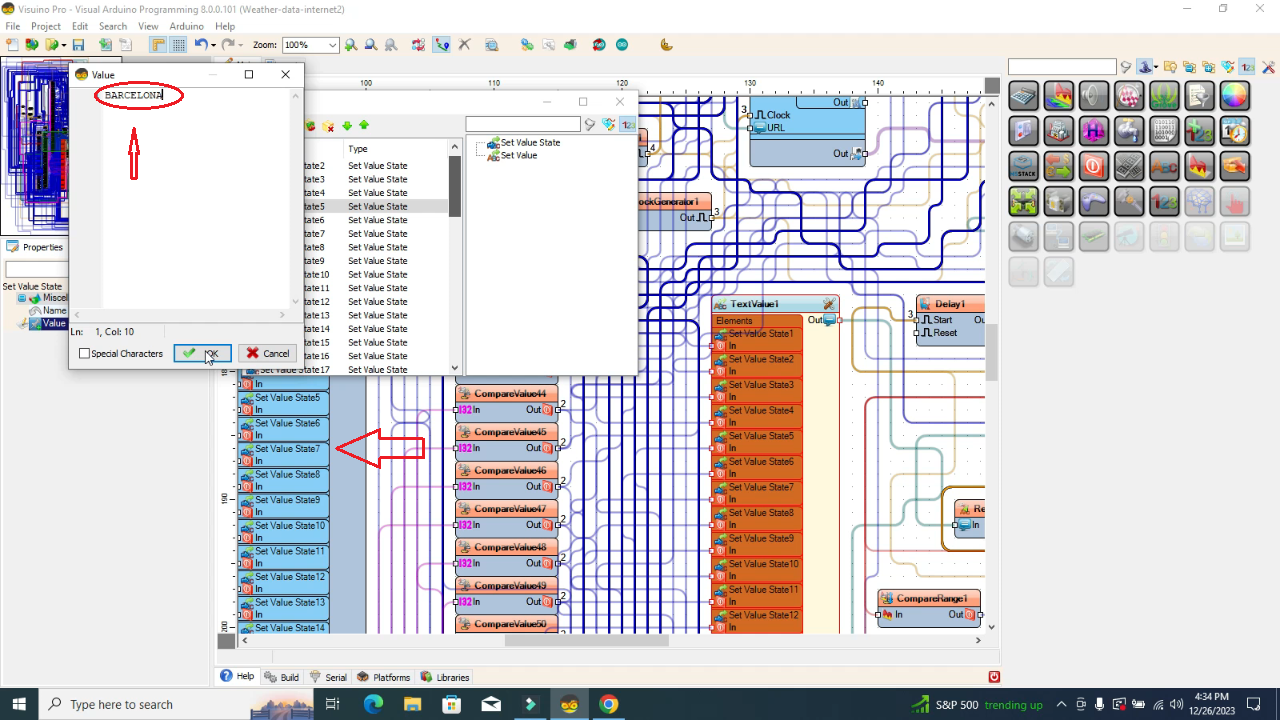Open the wizard hat dropdown arrow
The image size is (1280, 720).
(1155, 67)
